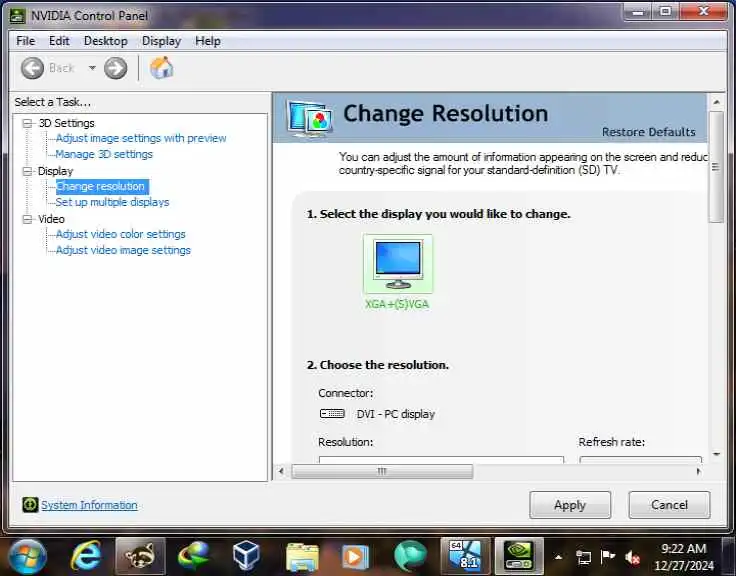
Task: Open the File menu
Action: (x=25, y=41)
